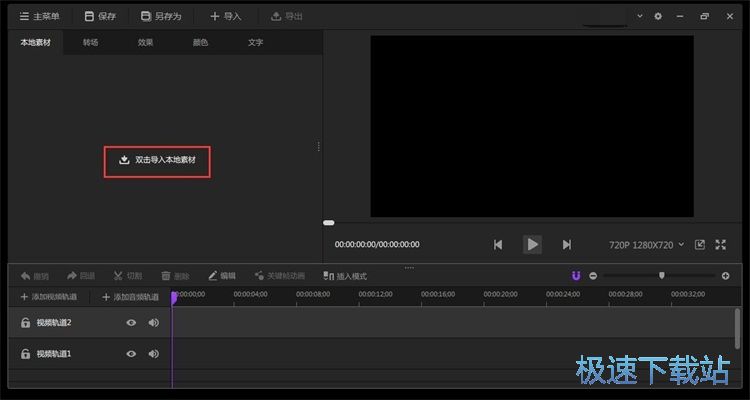This screenshot has width=750, height=400.
Task: Switch to 效果 effects tab
Action: (x=145, y=43)
